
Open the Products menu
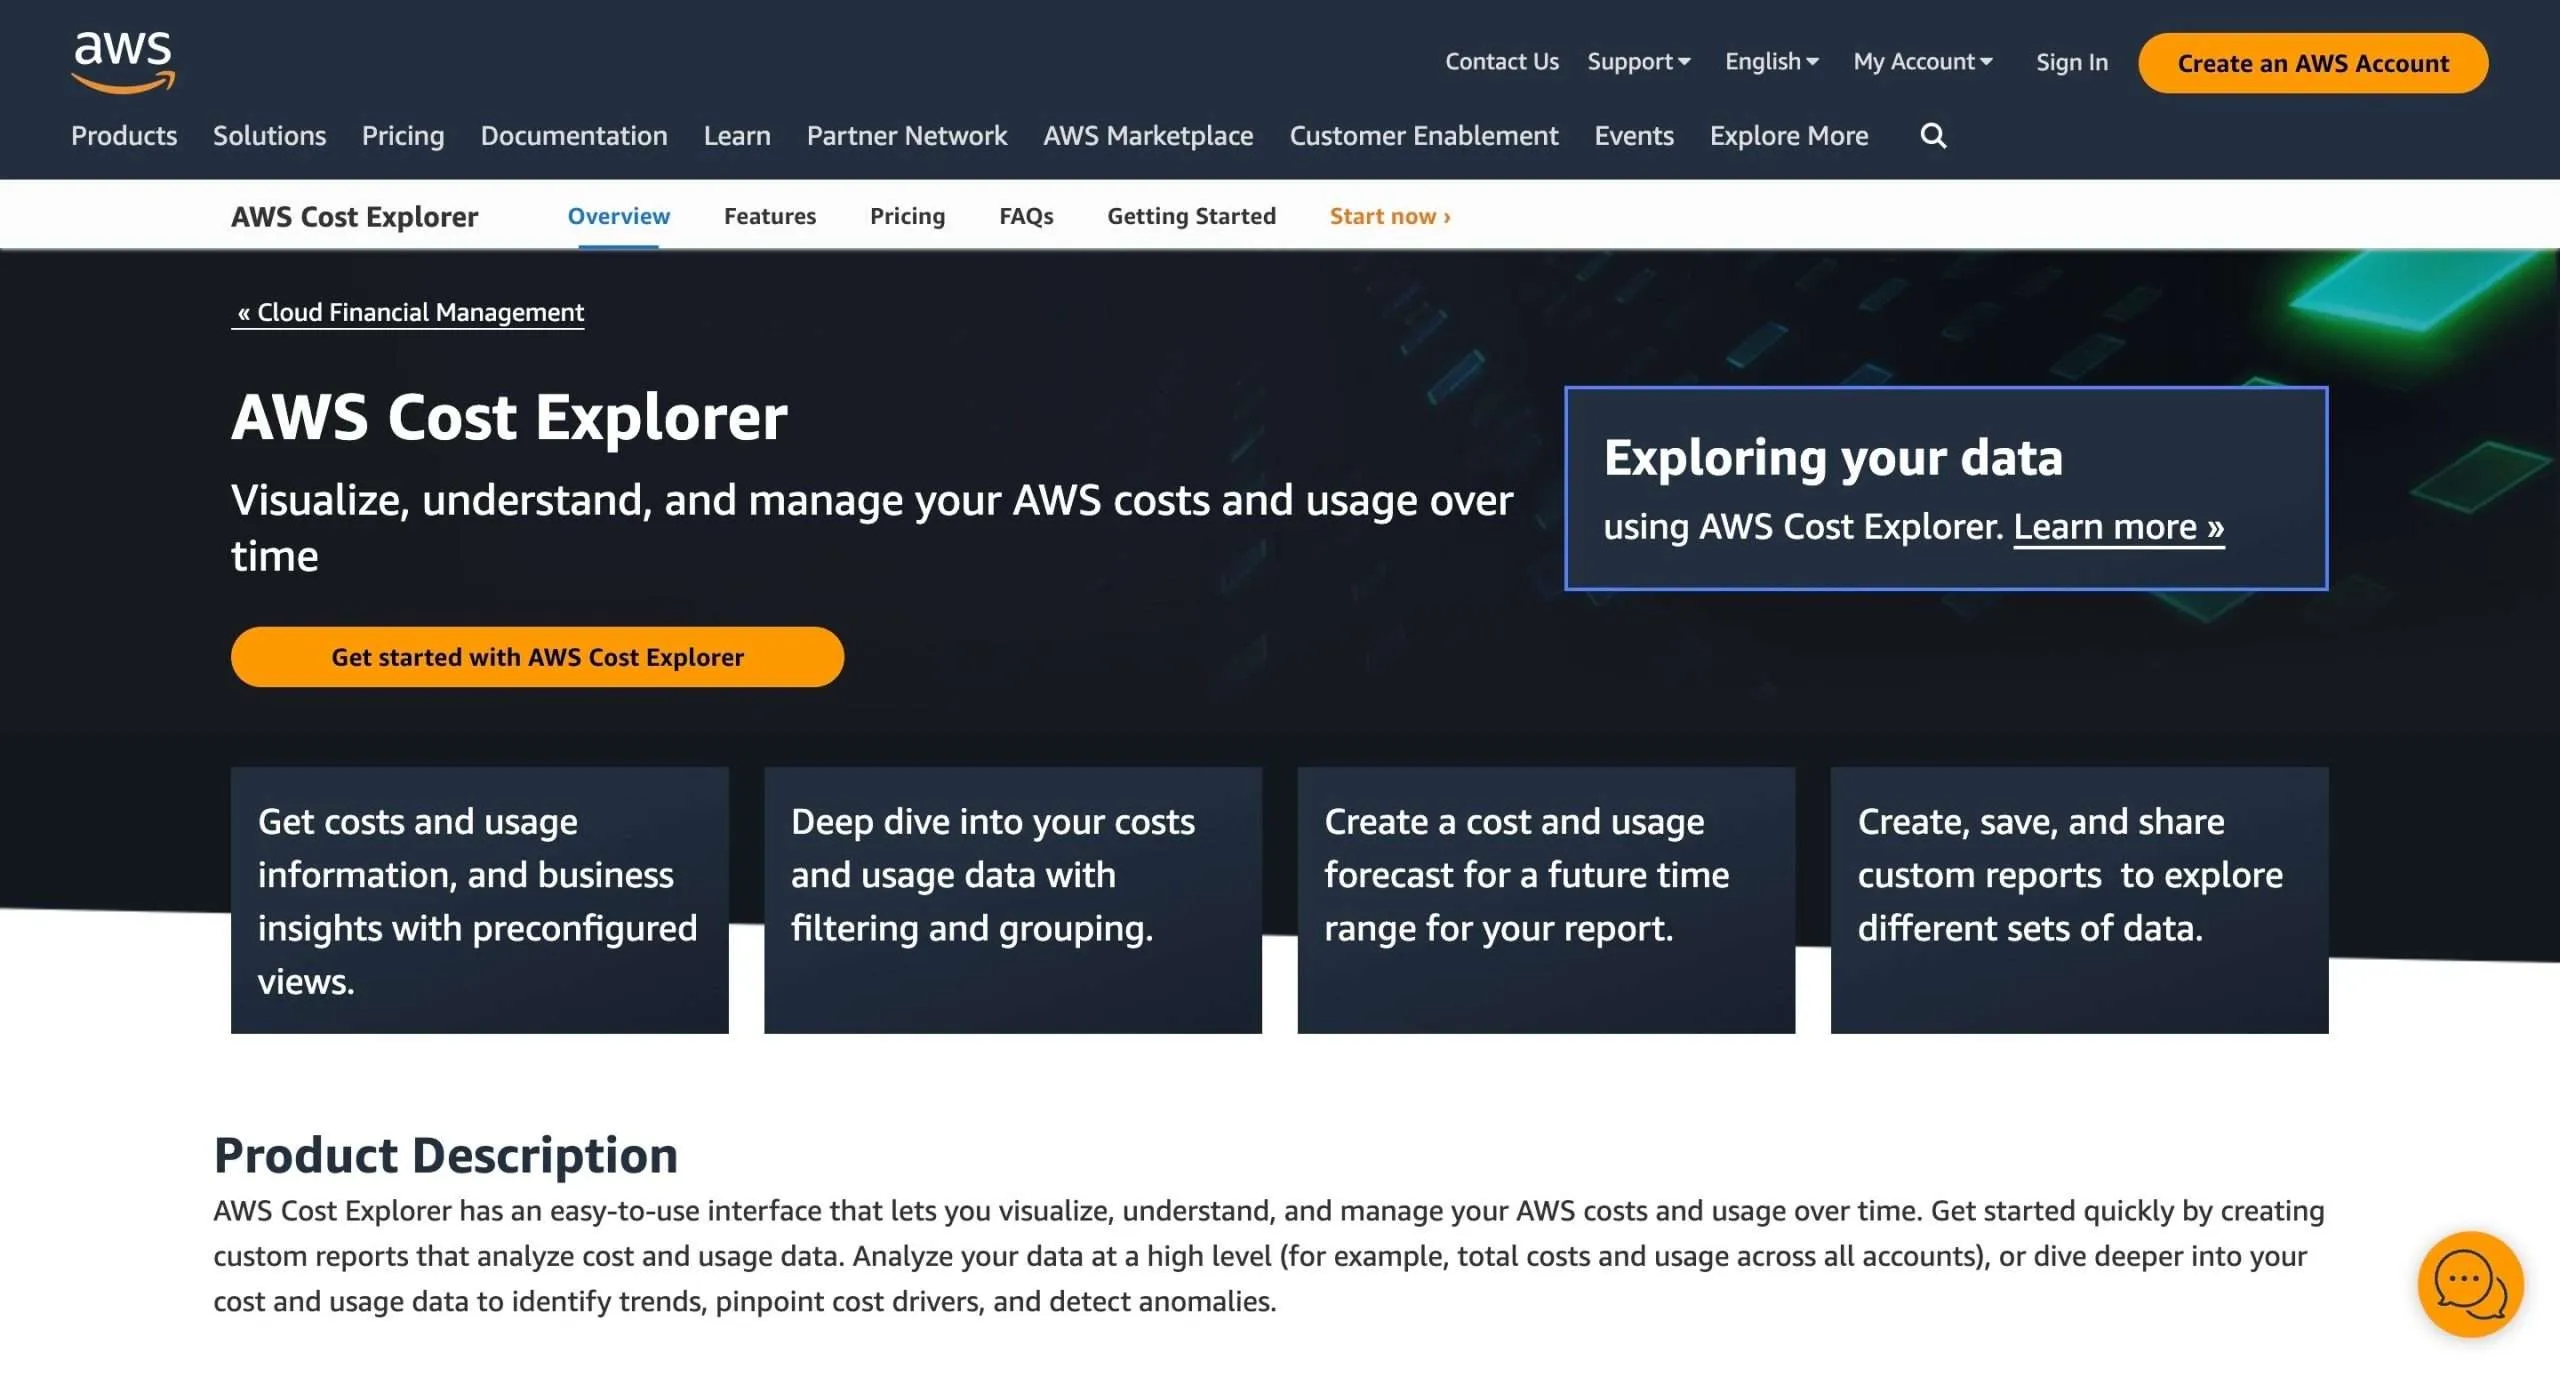point(124,136)
